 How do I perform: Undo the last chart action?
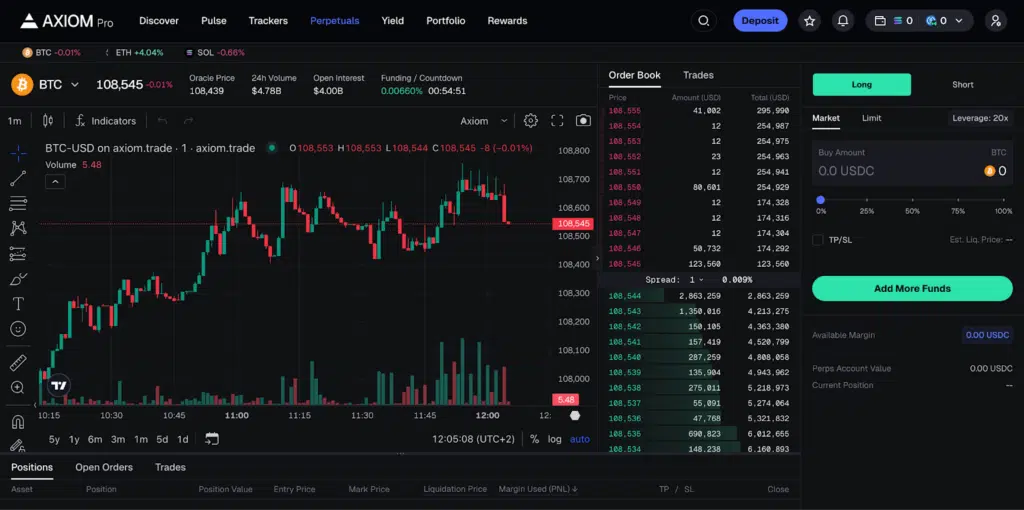pyautogui.click(x=163, y=121)
